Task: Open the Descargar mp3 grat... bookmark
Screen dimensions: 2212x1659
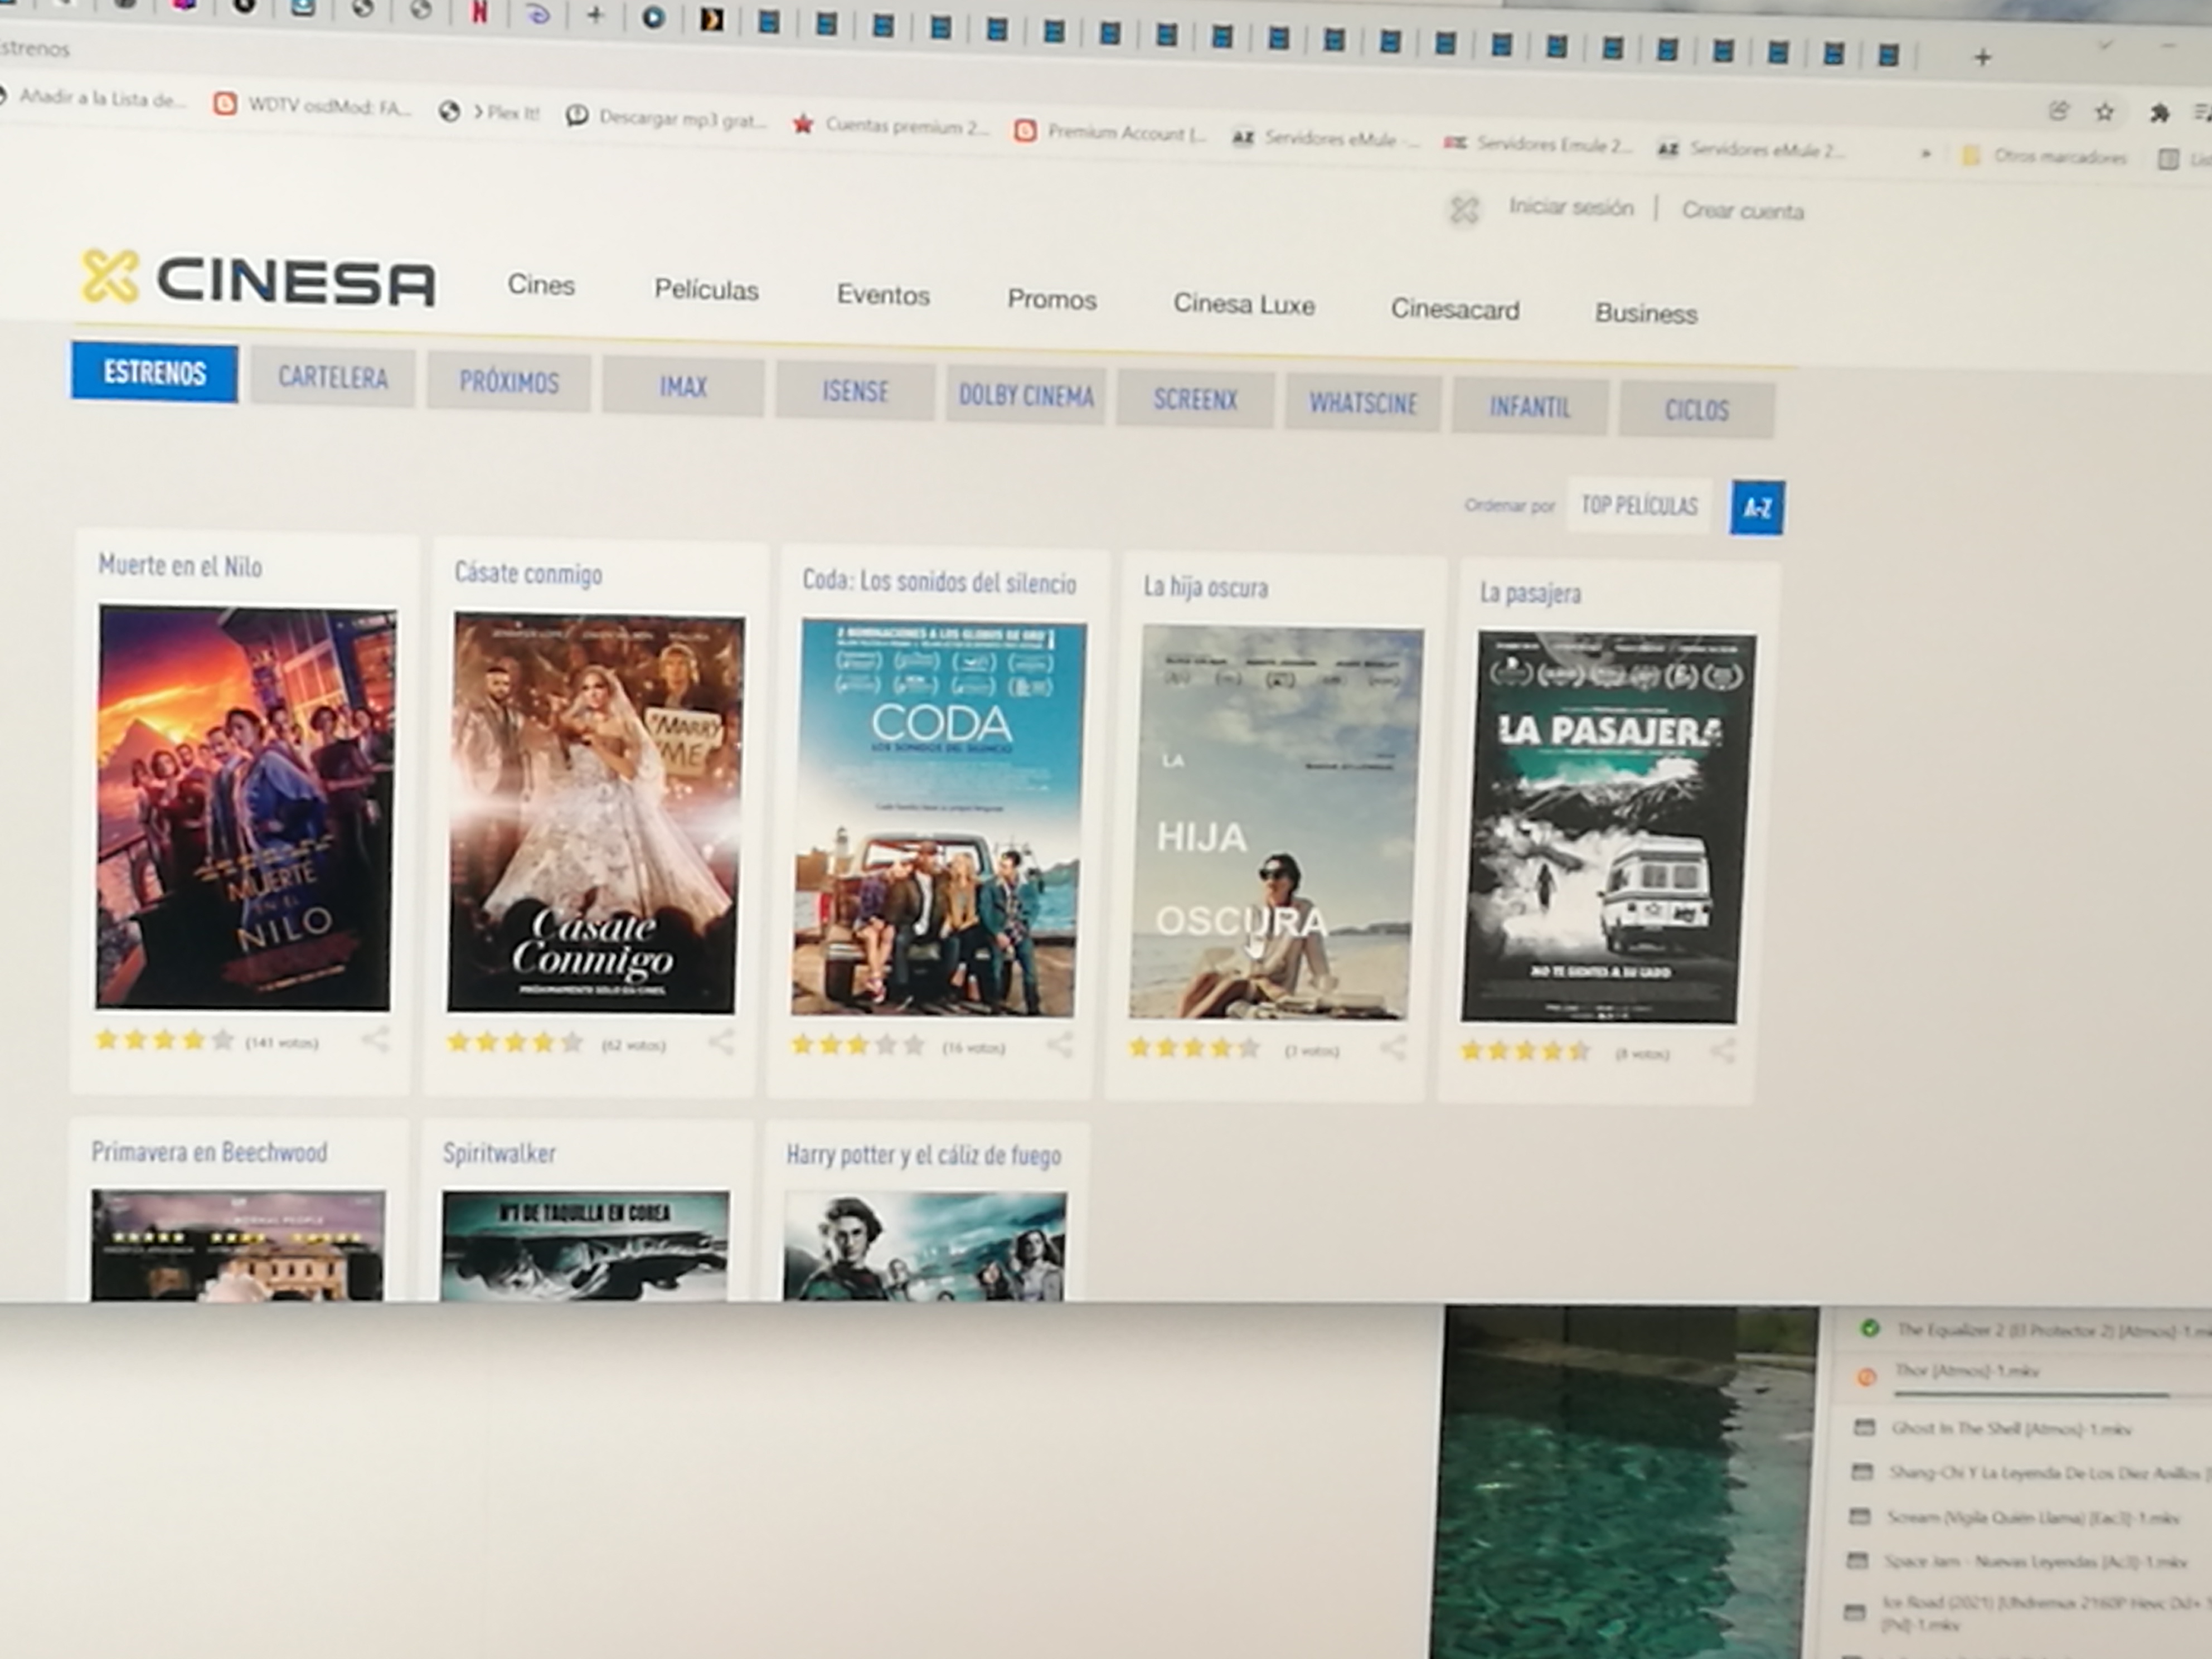Action: coord(667,118)
